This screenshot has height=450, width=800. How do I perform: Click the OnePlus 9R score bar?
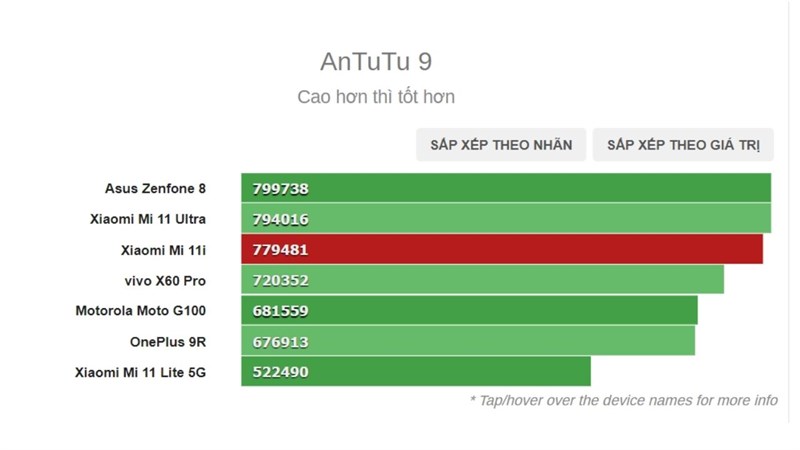(x=500, y=342)
